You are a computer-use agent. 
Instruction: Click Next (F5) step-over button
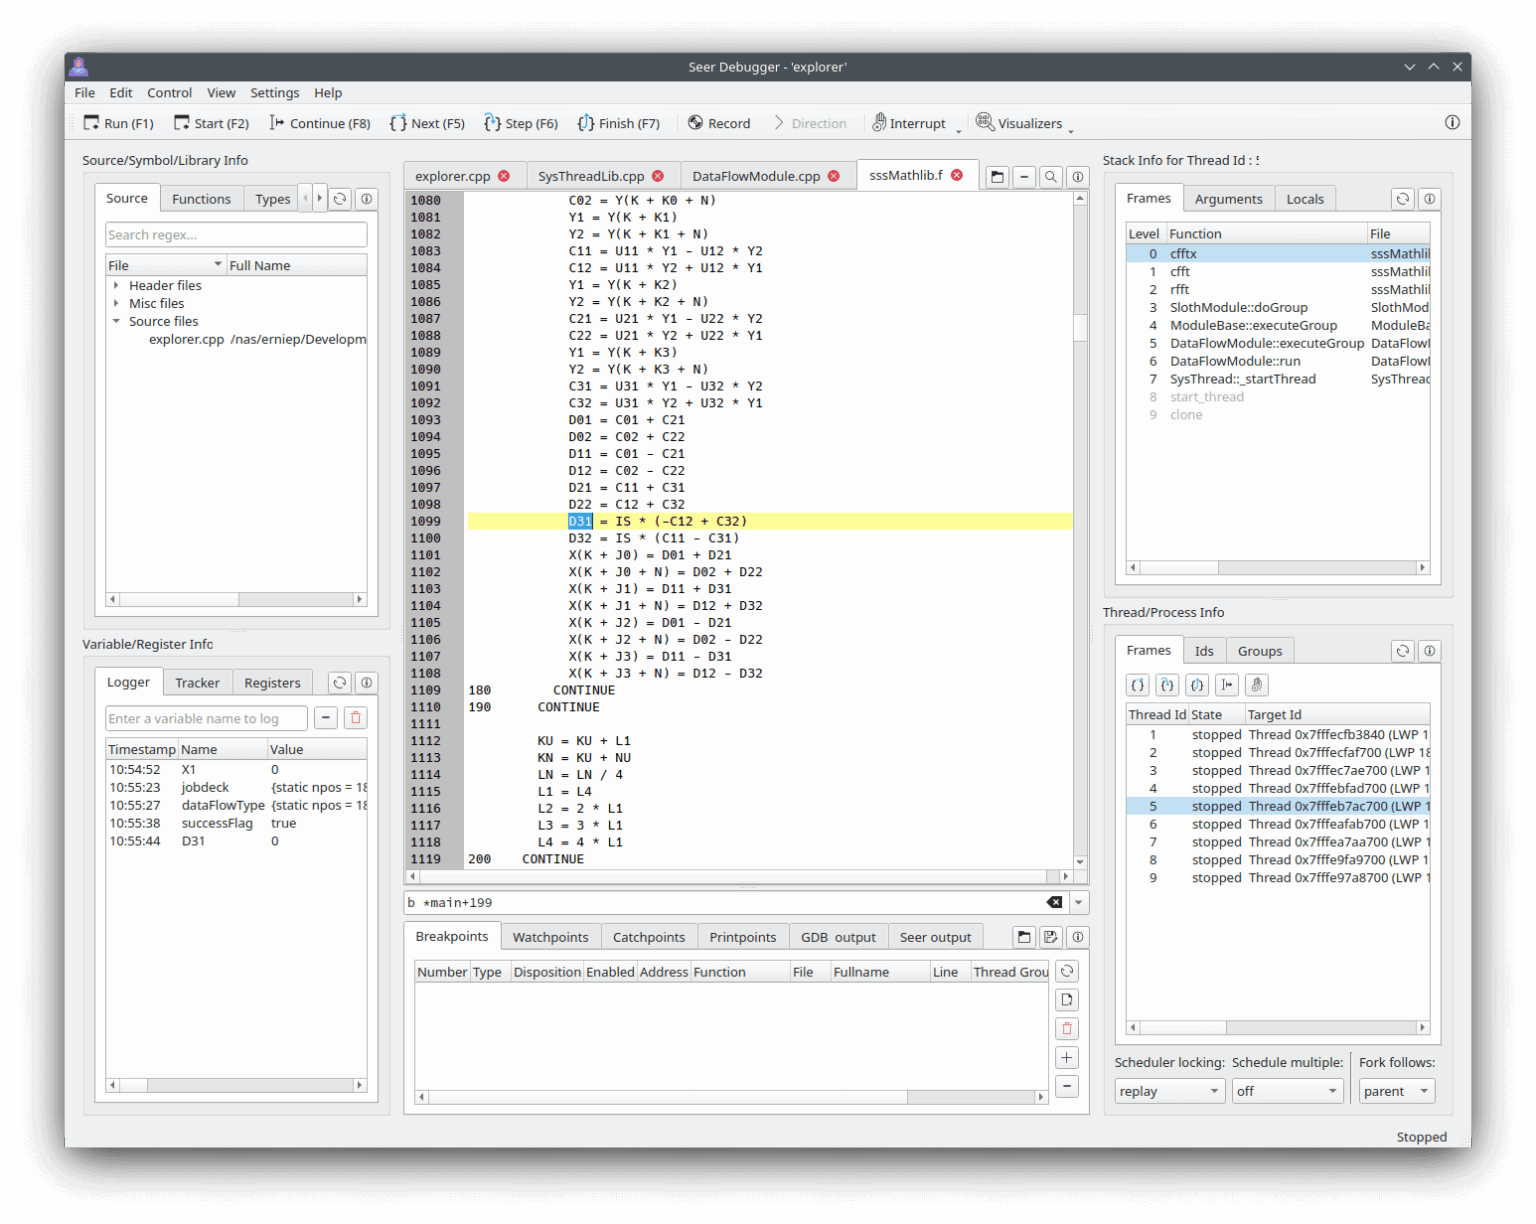[427, 123]
